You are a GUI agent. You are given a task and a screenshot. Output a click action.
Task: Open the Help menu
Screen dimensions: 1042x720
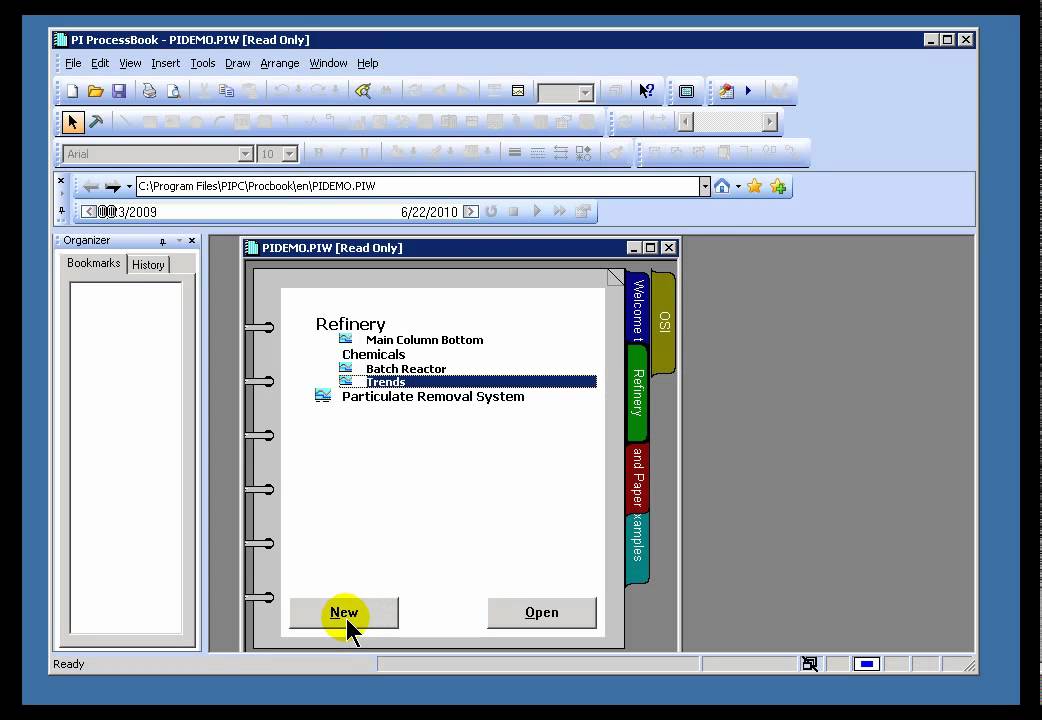pyautogui.click(x=367, y=63)
